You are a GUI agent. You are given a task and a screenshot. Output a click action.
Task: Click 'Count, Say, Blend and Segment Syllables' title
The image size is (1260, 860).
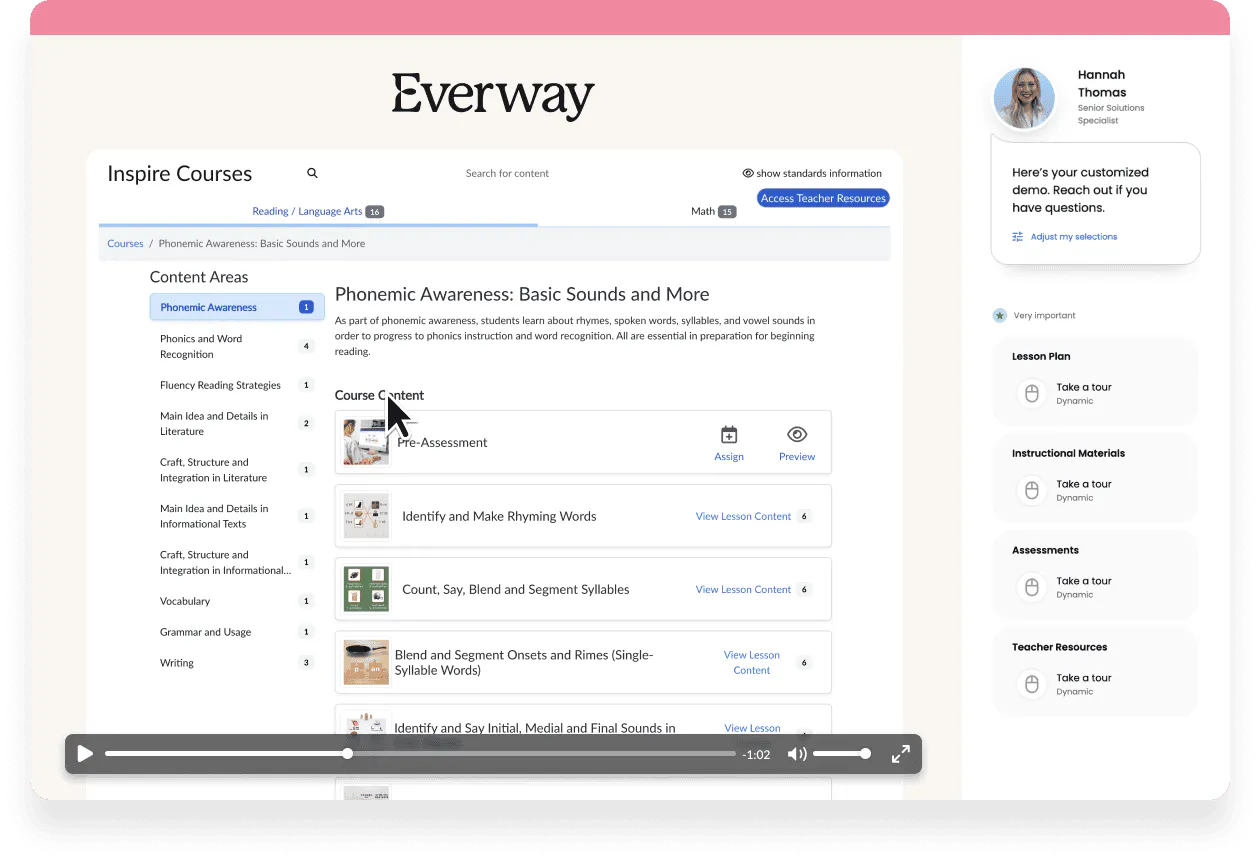516,589
